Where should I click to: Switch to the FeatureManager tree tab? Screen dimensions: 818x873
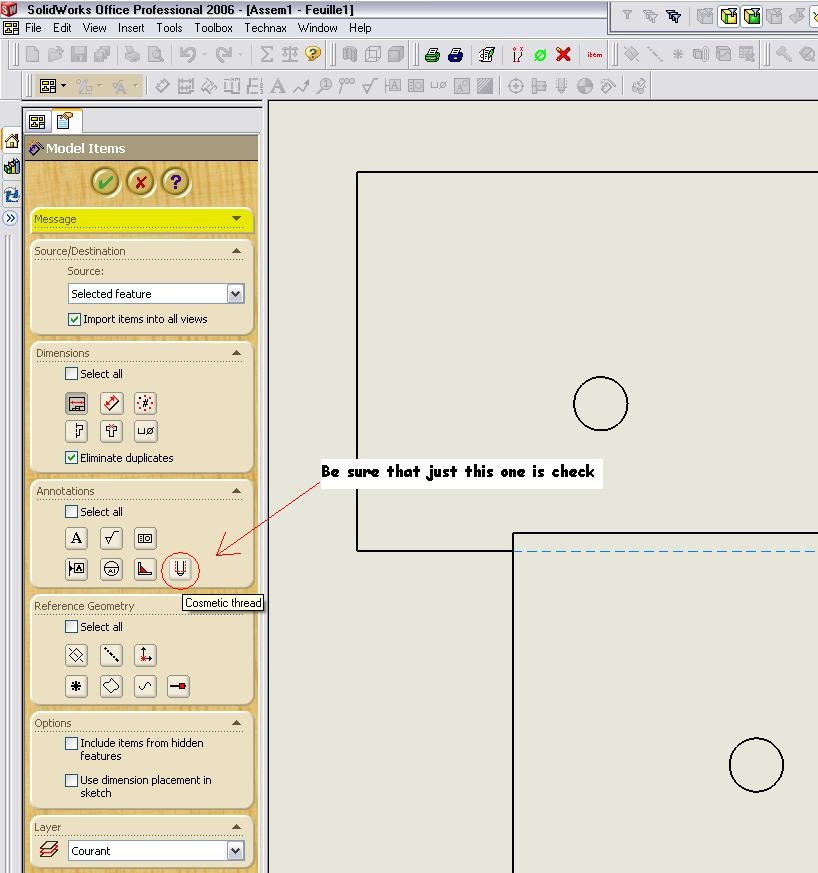pyautogui.click(x=37, y=121)
